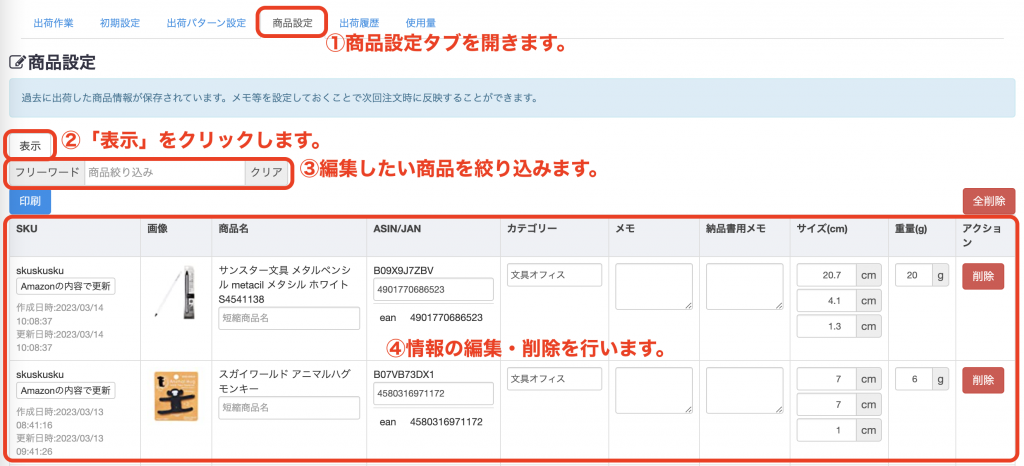This screenshot has height=466, width=1024.
Task: Click the 表示 button
Action: coord(30,146)
